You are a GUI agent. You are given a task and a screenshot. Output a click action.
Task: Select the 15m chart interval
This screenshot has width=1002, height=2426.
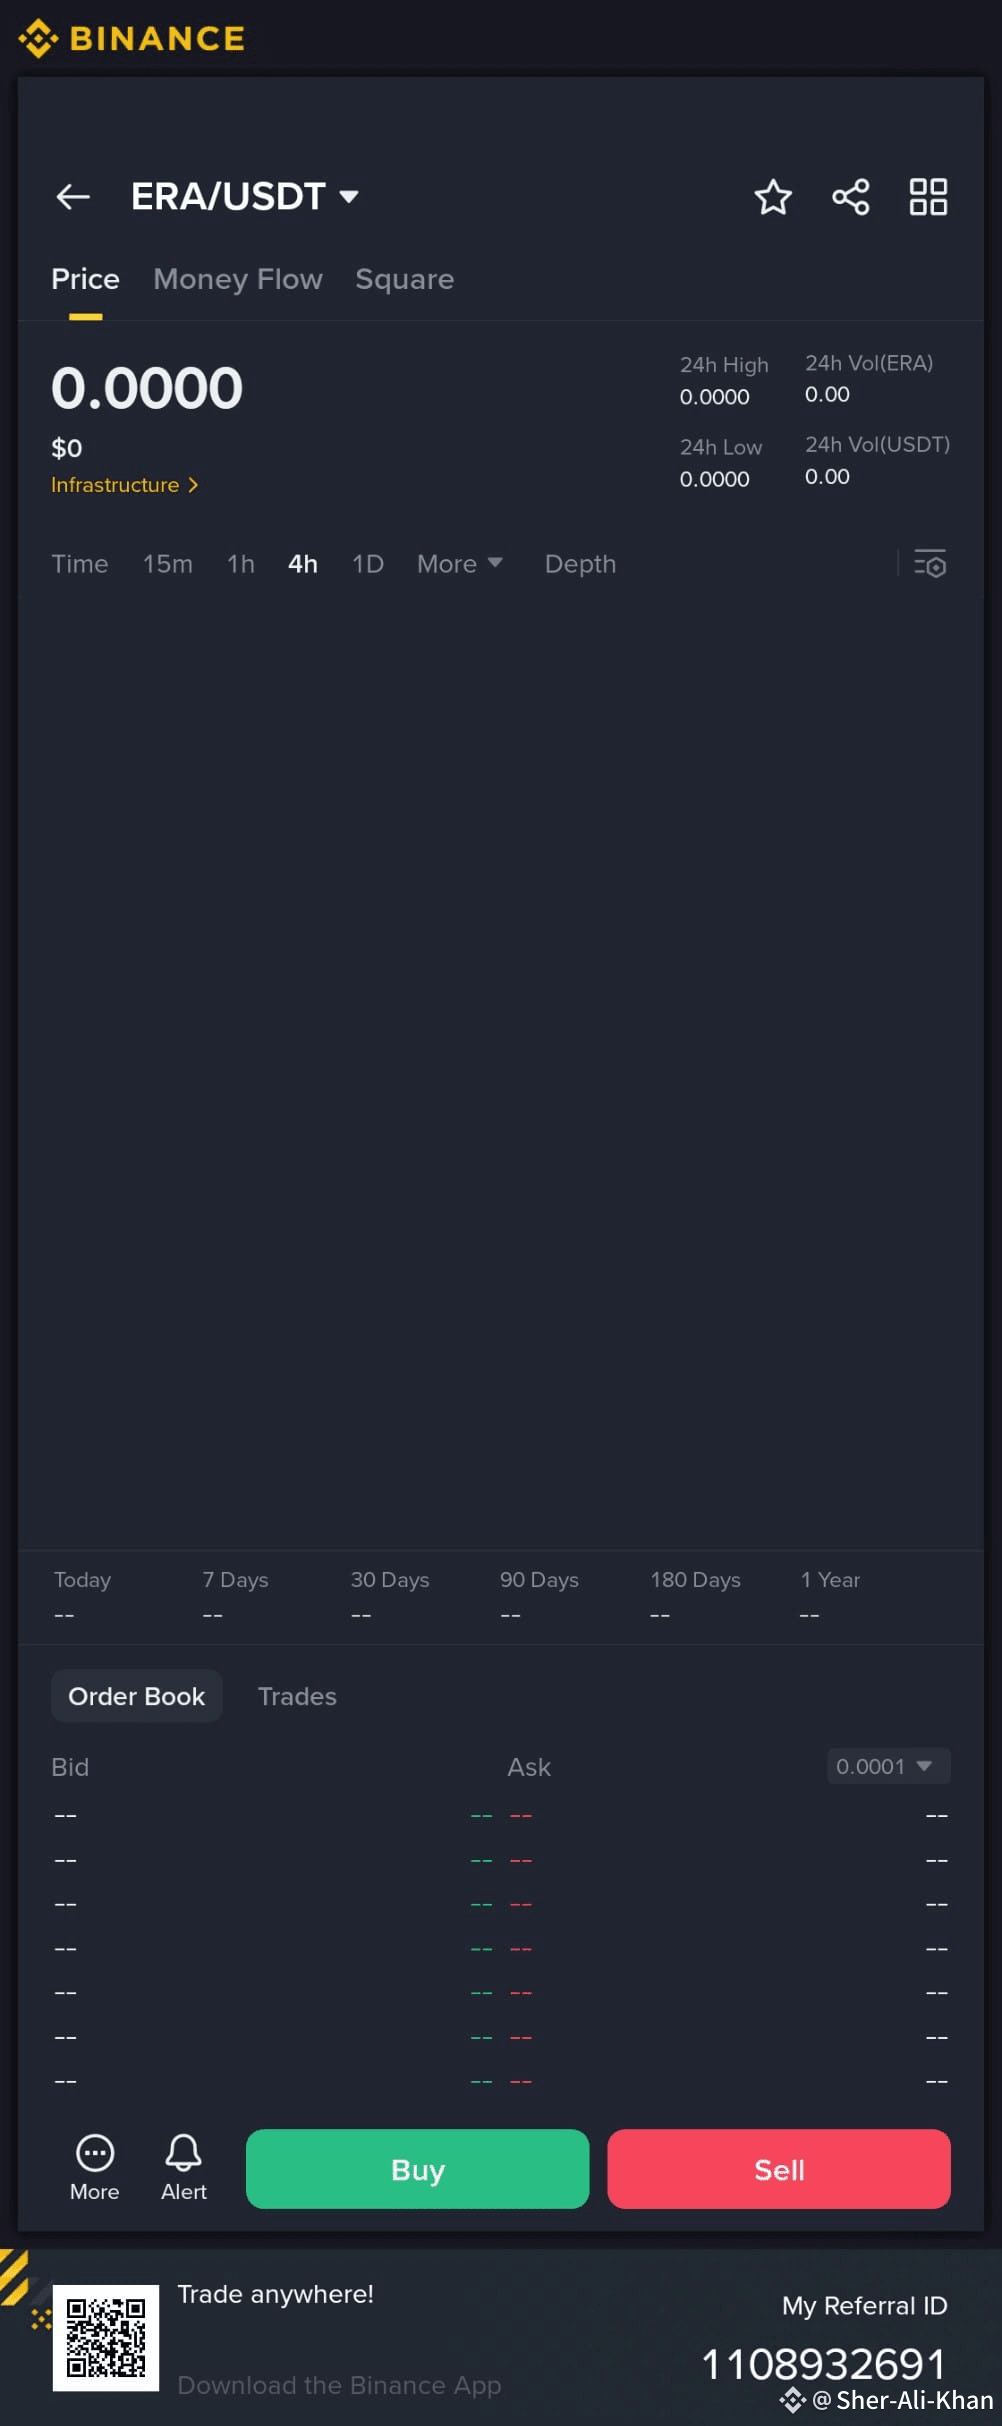168,564
